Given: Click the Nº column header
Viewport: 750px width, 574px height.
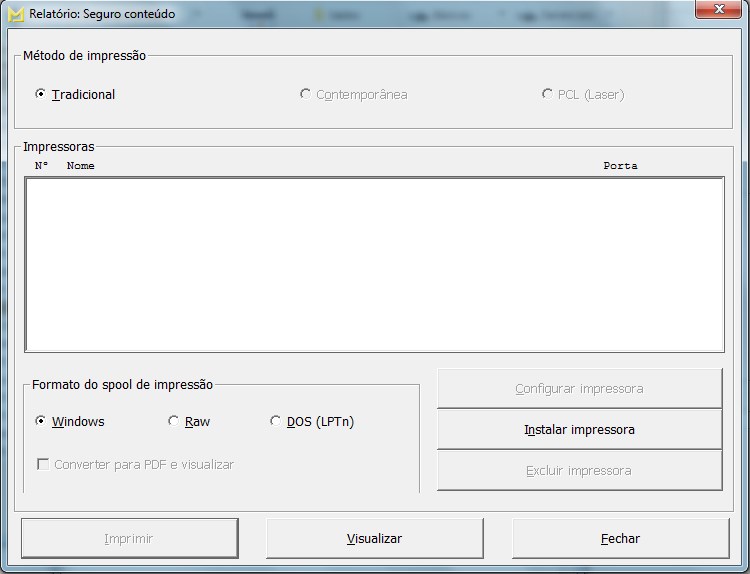Looking at the screenshot, I should [x=41, y=166].
